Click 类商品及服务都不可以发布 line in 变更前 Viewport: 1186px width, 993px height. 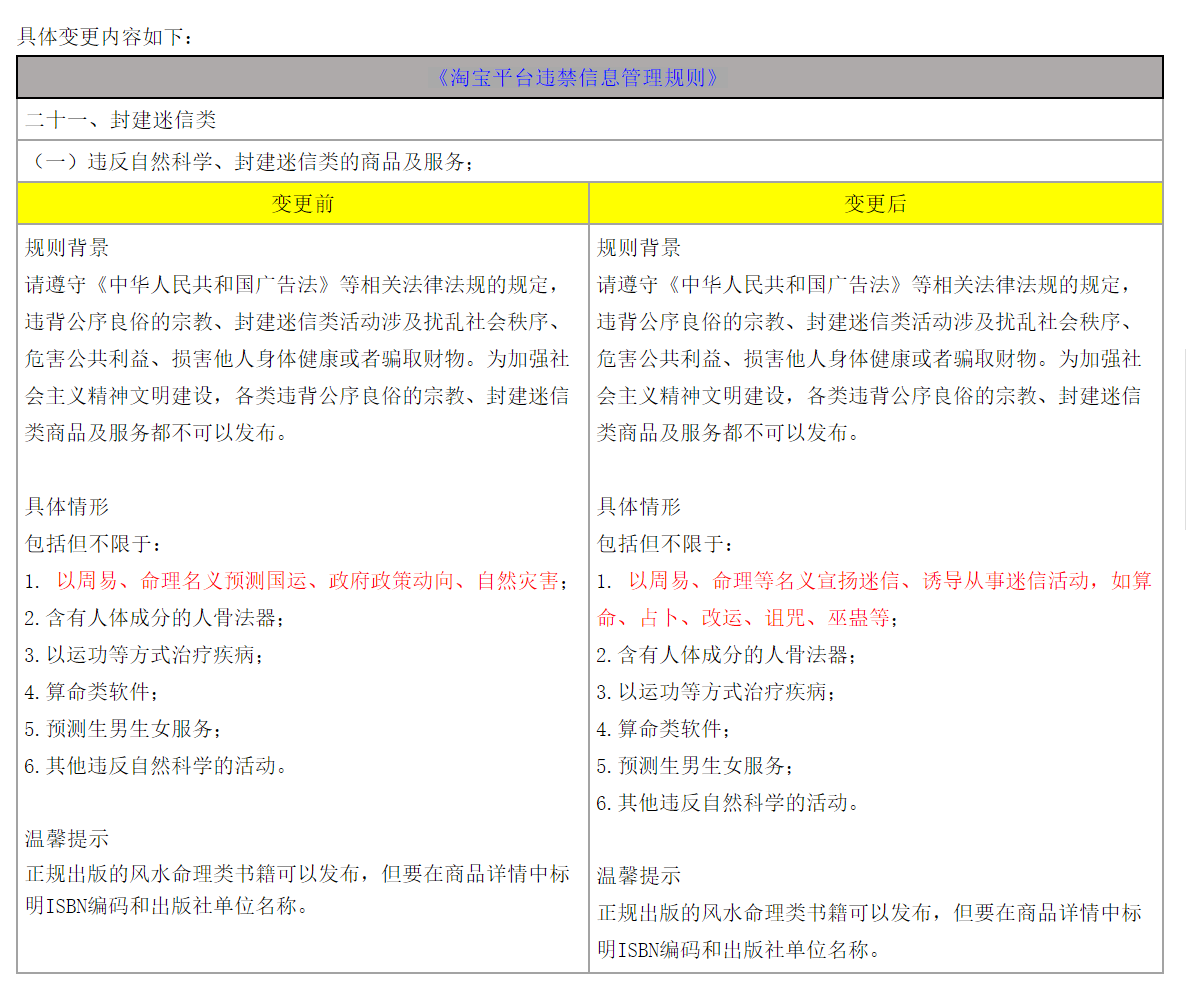pyautogui.click(x=156, y=433)
